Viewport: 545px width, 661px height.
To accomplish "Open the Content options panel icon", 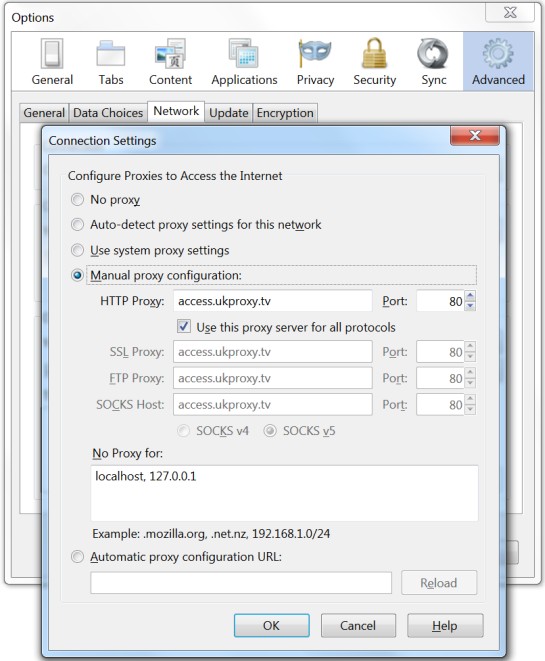I will point(170,62).
